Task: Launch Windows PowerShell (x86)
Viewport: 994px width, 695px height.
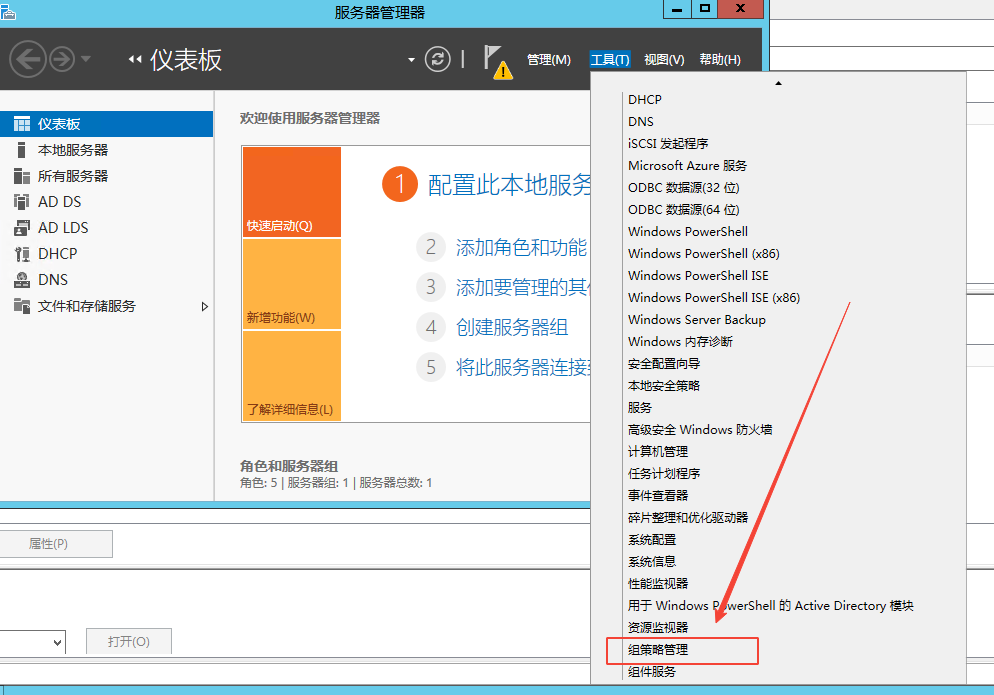Action: 704,254
